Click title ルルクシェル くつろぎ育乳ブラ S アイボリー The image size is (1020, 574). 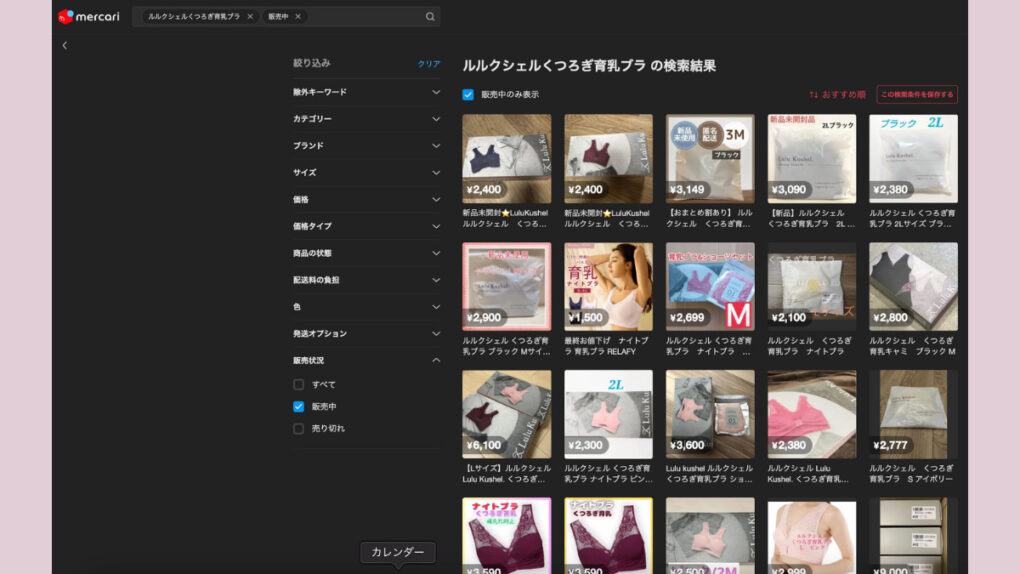tap(913, 474)
